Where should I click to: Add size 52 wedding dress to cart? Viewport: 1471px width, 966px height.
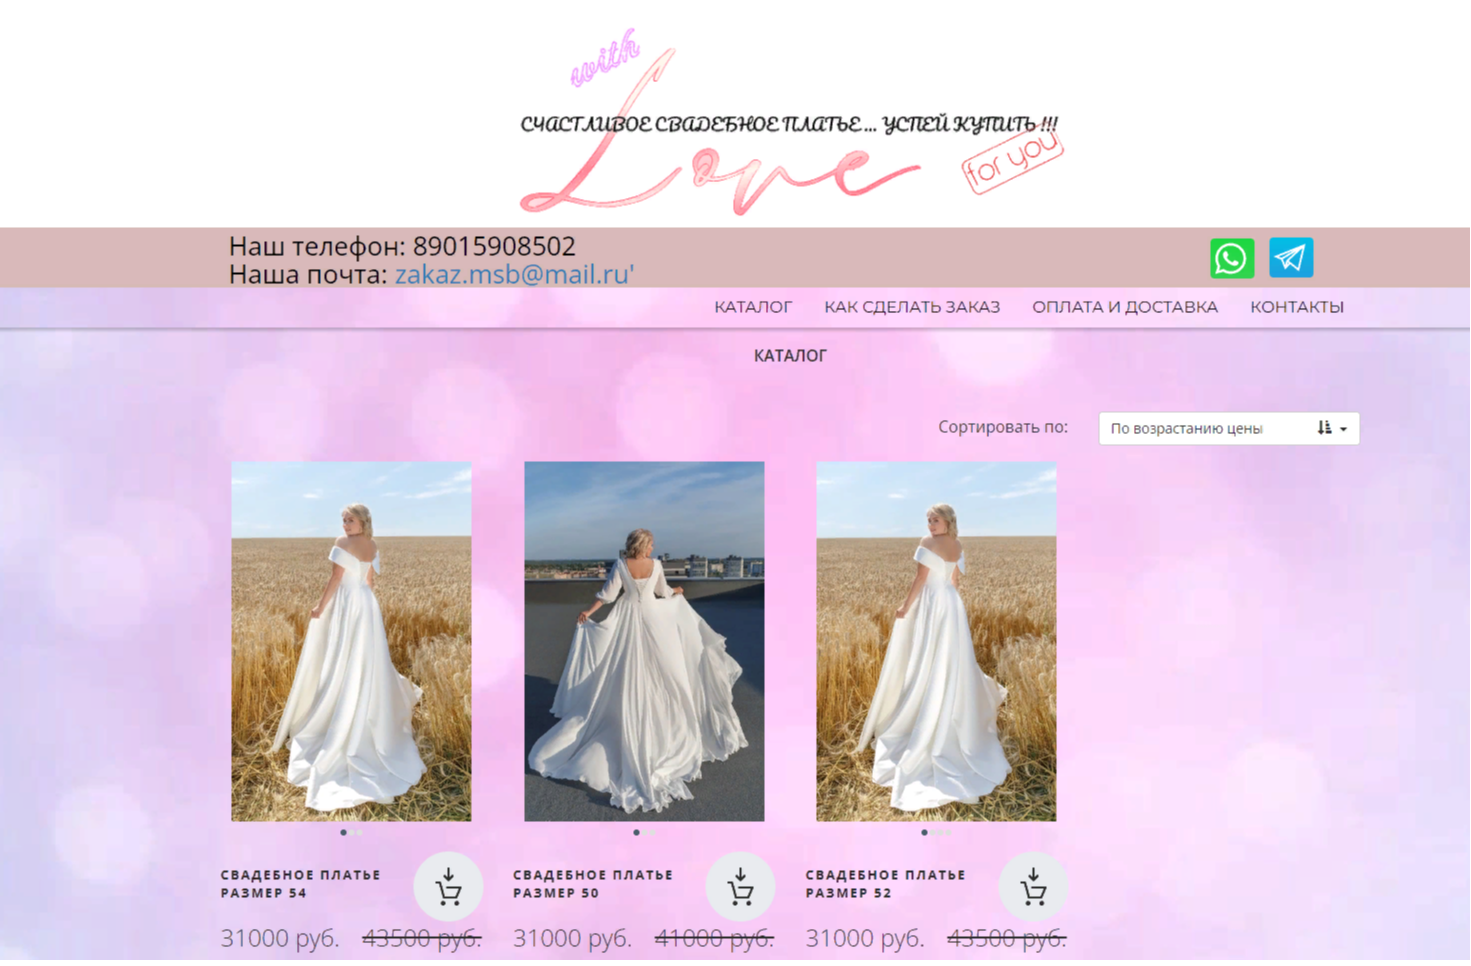click(x=1033, y=887)
